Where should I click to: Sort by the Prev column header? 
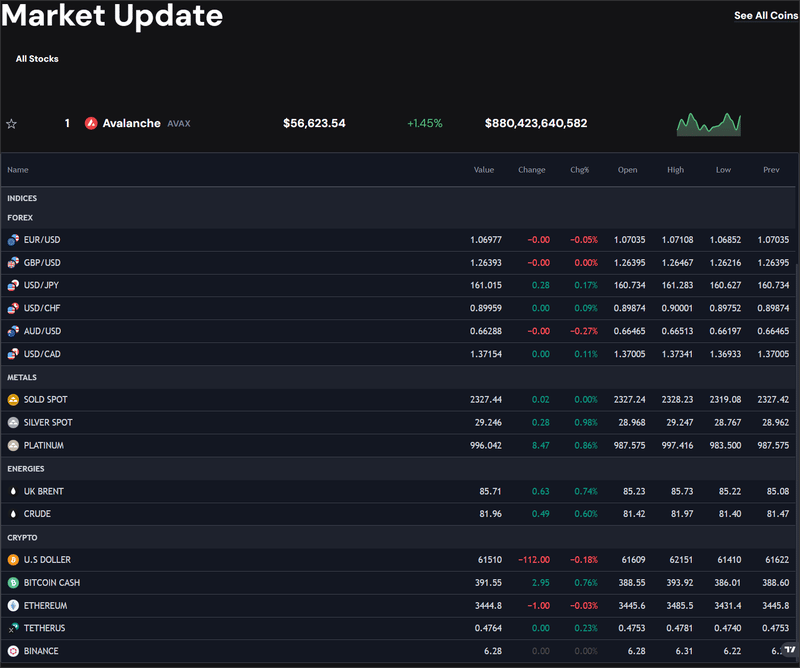pos(771,170)
